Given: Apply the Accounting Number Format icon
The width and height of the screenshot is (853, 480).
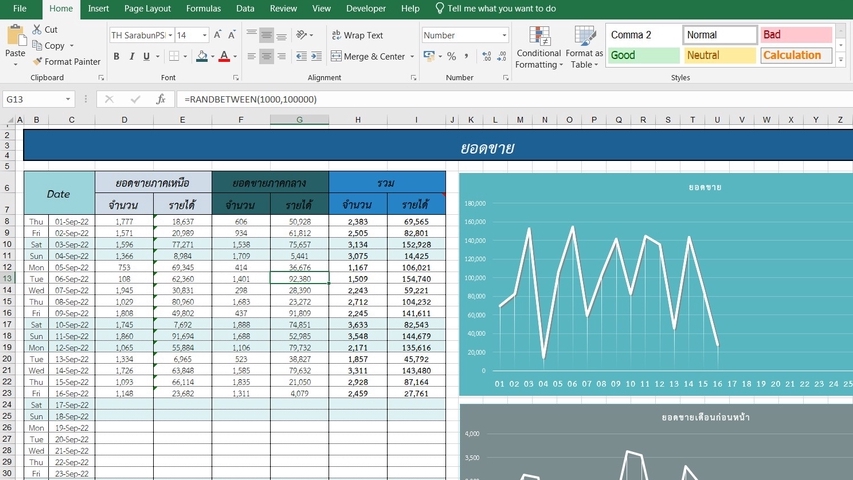Looking at the screenshot, I should [x=429, y=56].
